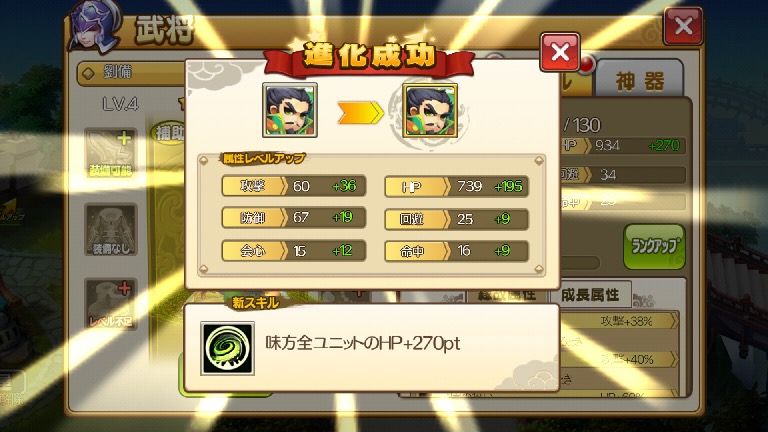The image size is (768, 432).
Task: Select the 会心 stat row
Action: pos(294,251)
